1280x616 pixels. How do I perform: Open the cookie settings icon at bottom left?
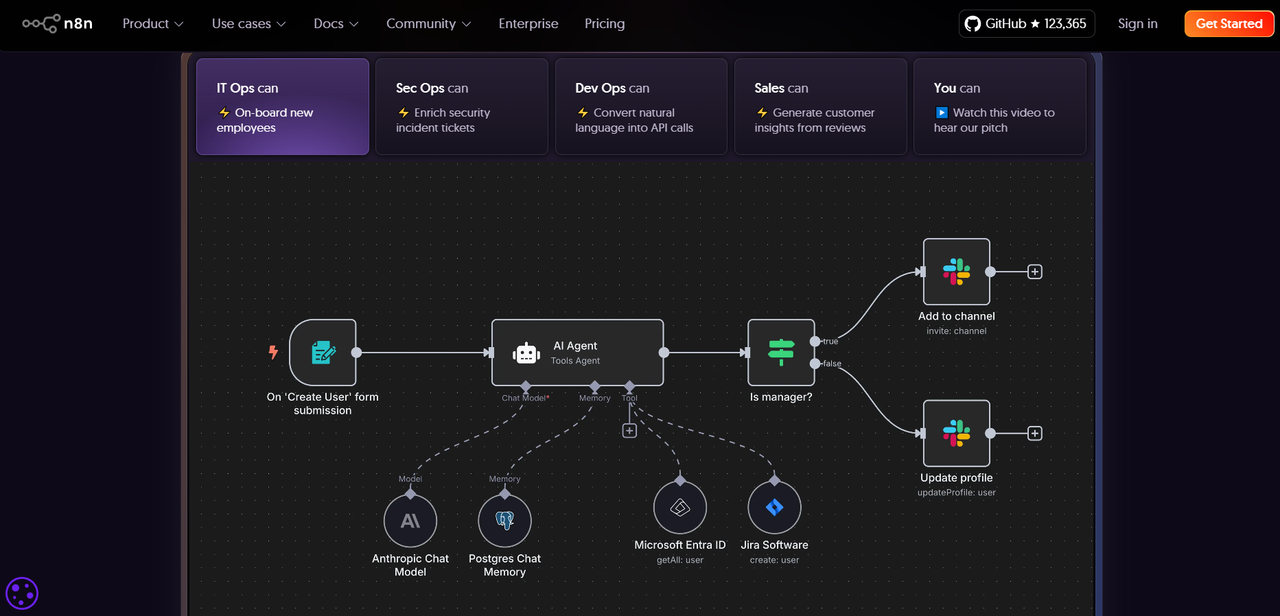[x=22, y=593]
